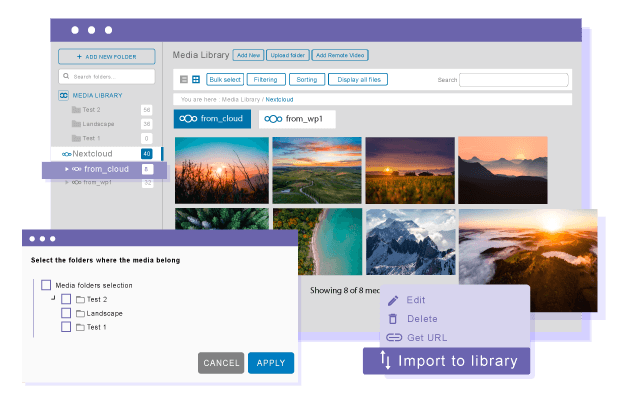Click the Nextcloud logo on from_cloud tile
630x397 pixels.
point(188,119)
